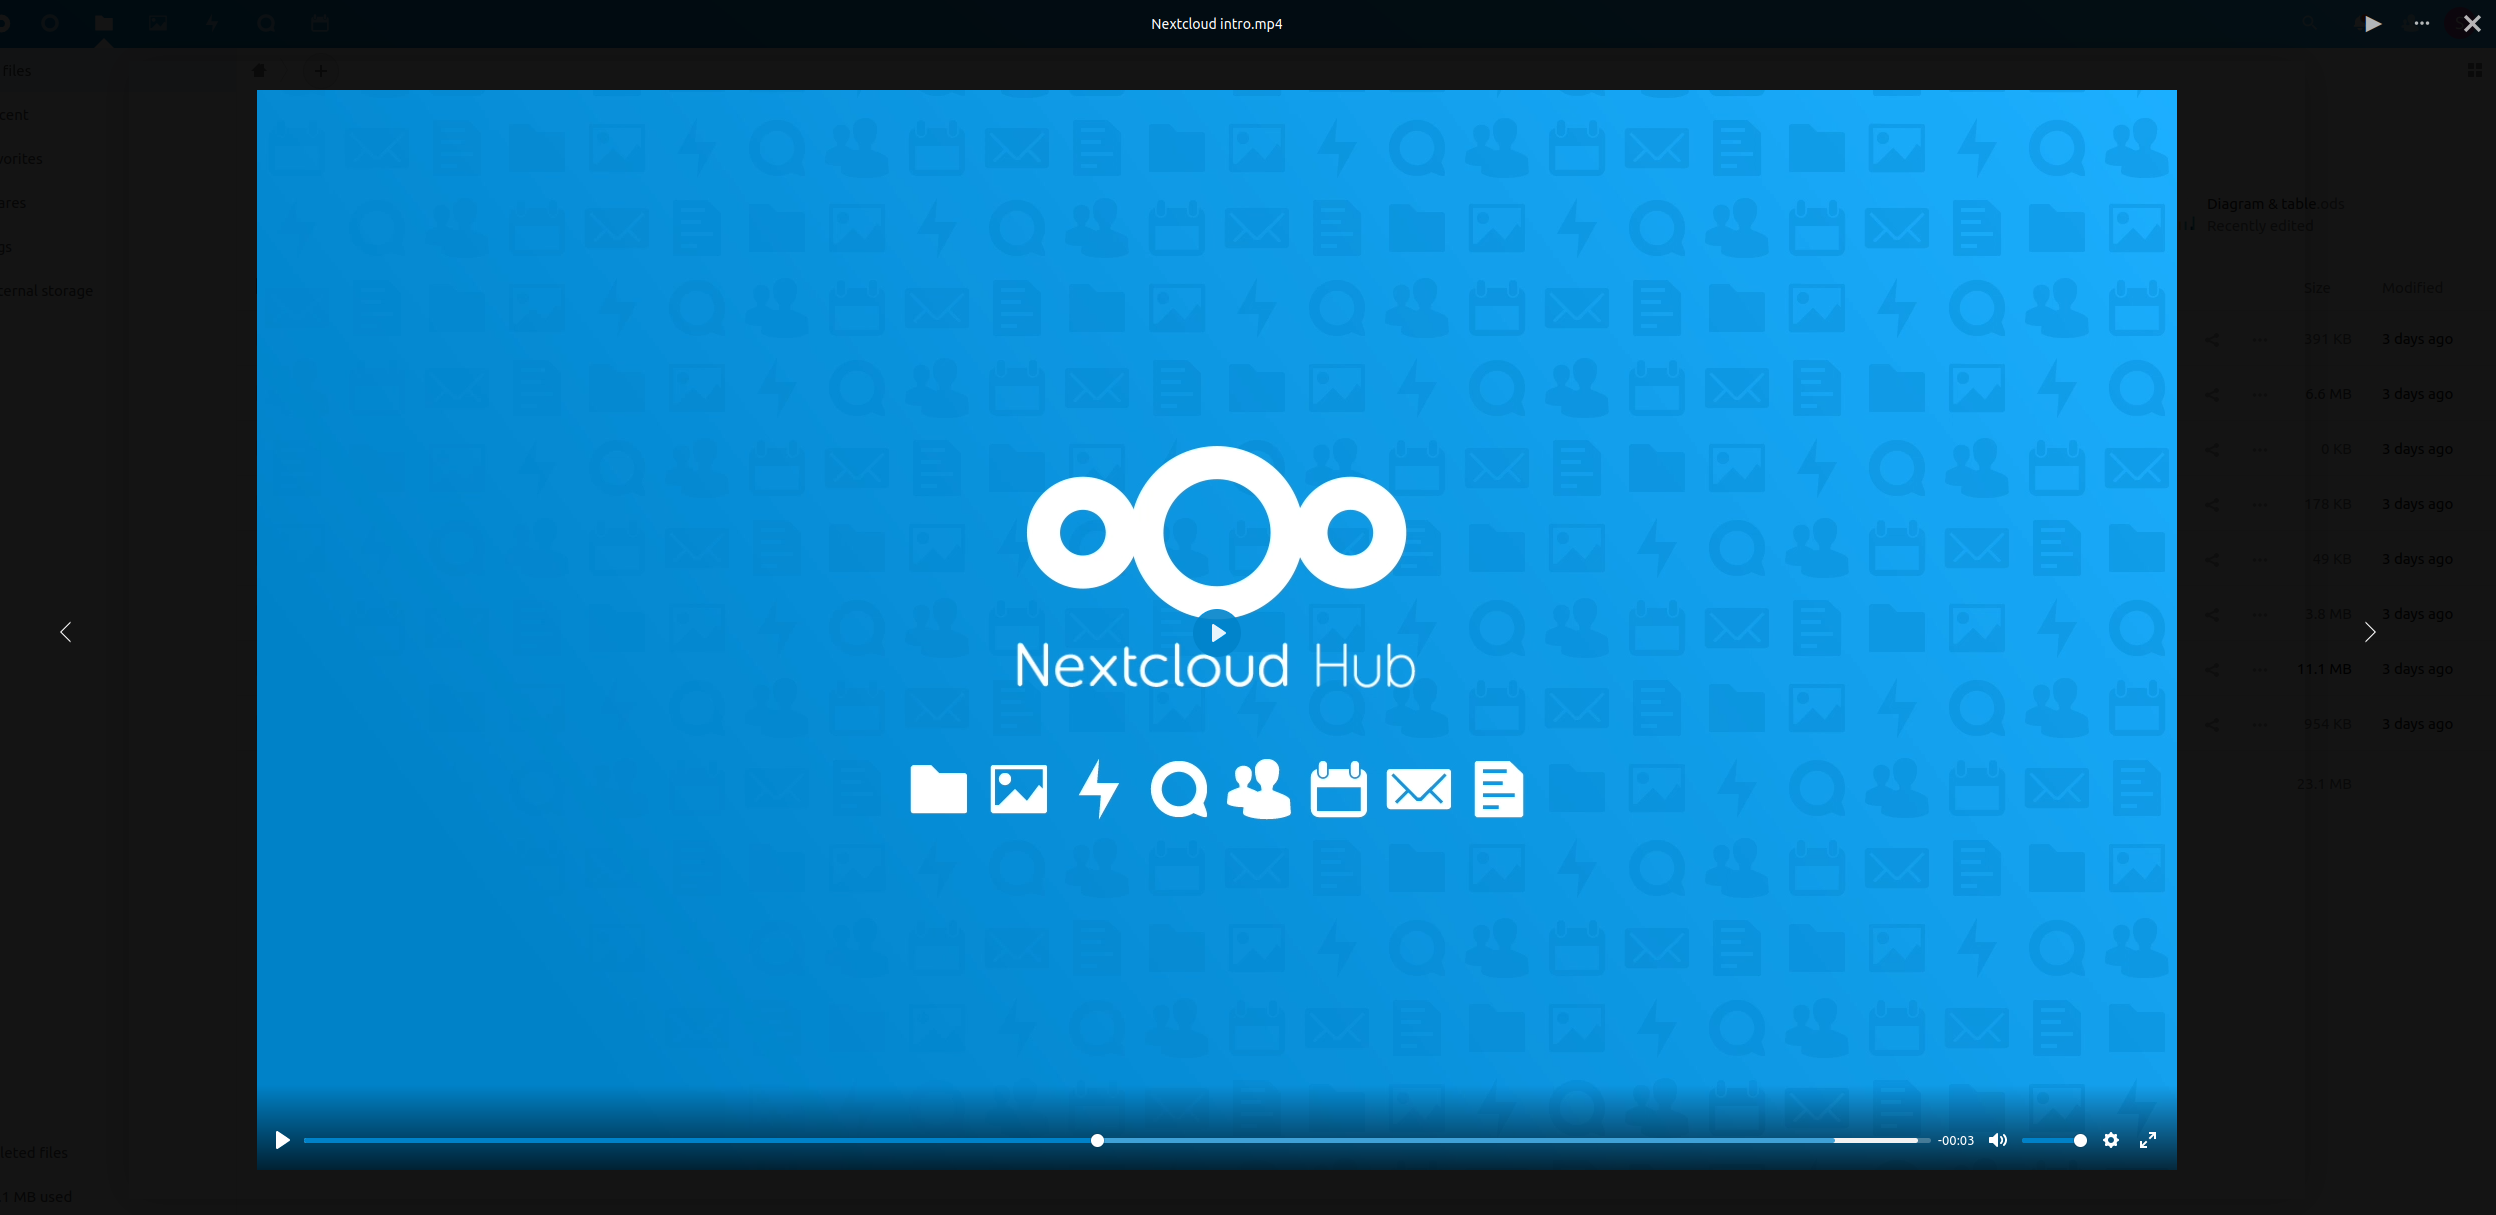Close the video viewer
Viewport: 2496px width, 1215px height.
click(2472, 24)
